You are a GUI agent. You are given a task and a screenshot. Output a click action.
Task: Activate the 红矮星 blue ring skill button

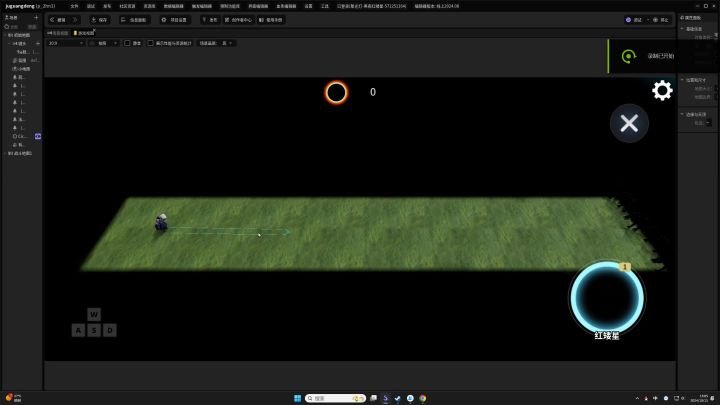(607, 298)
